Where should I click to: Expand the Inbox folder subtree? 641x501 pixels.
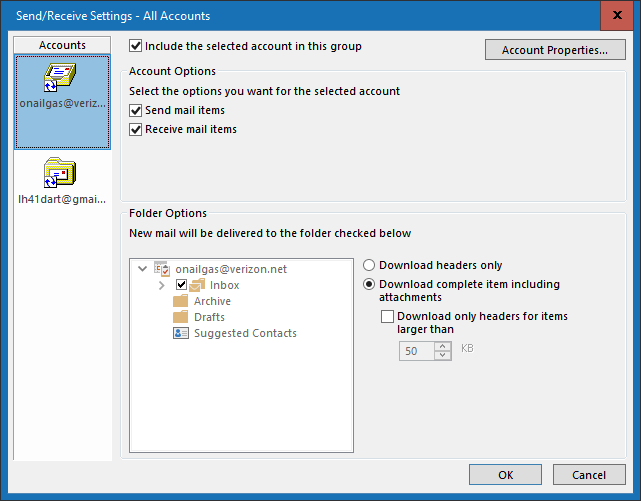coord(162,285)
